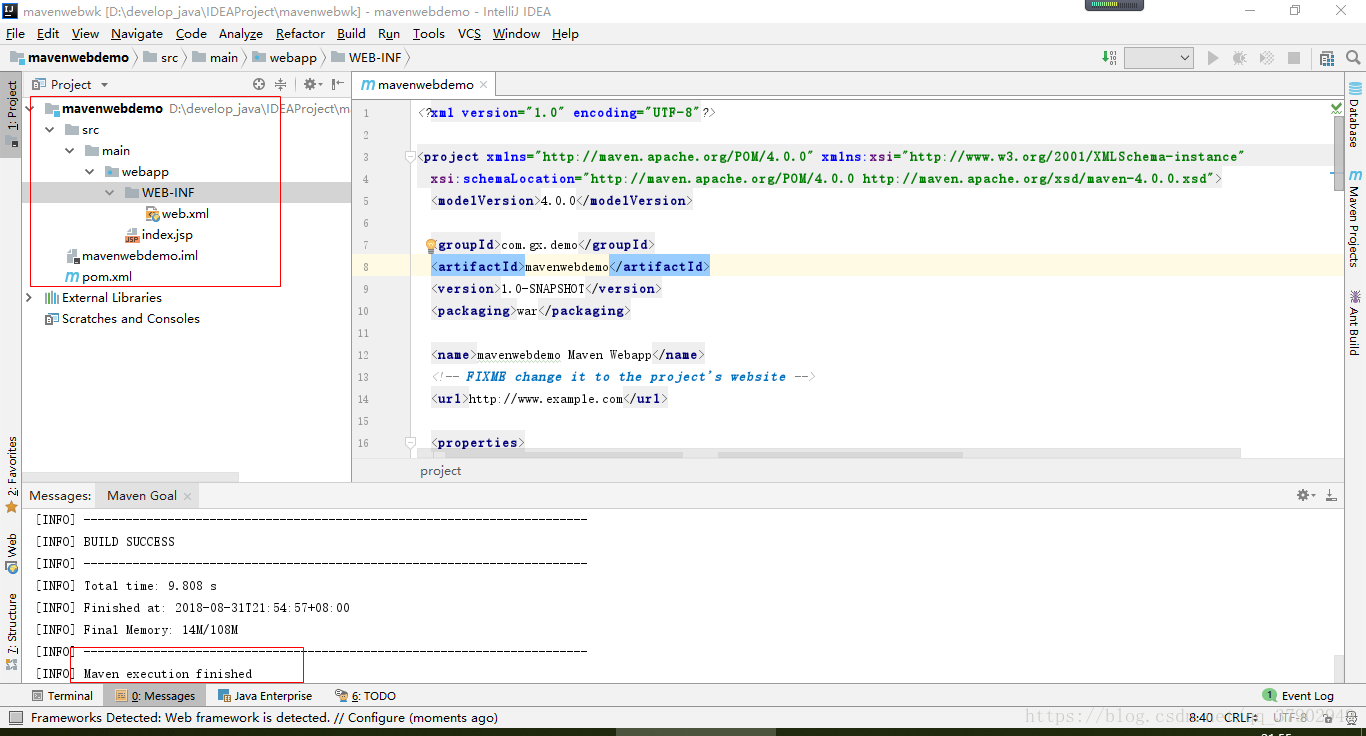Click the Run play button in toolbar

[x=1213, y=58]
